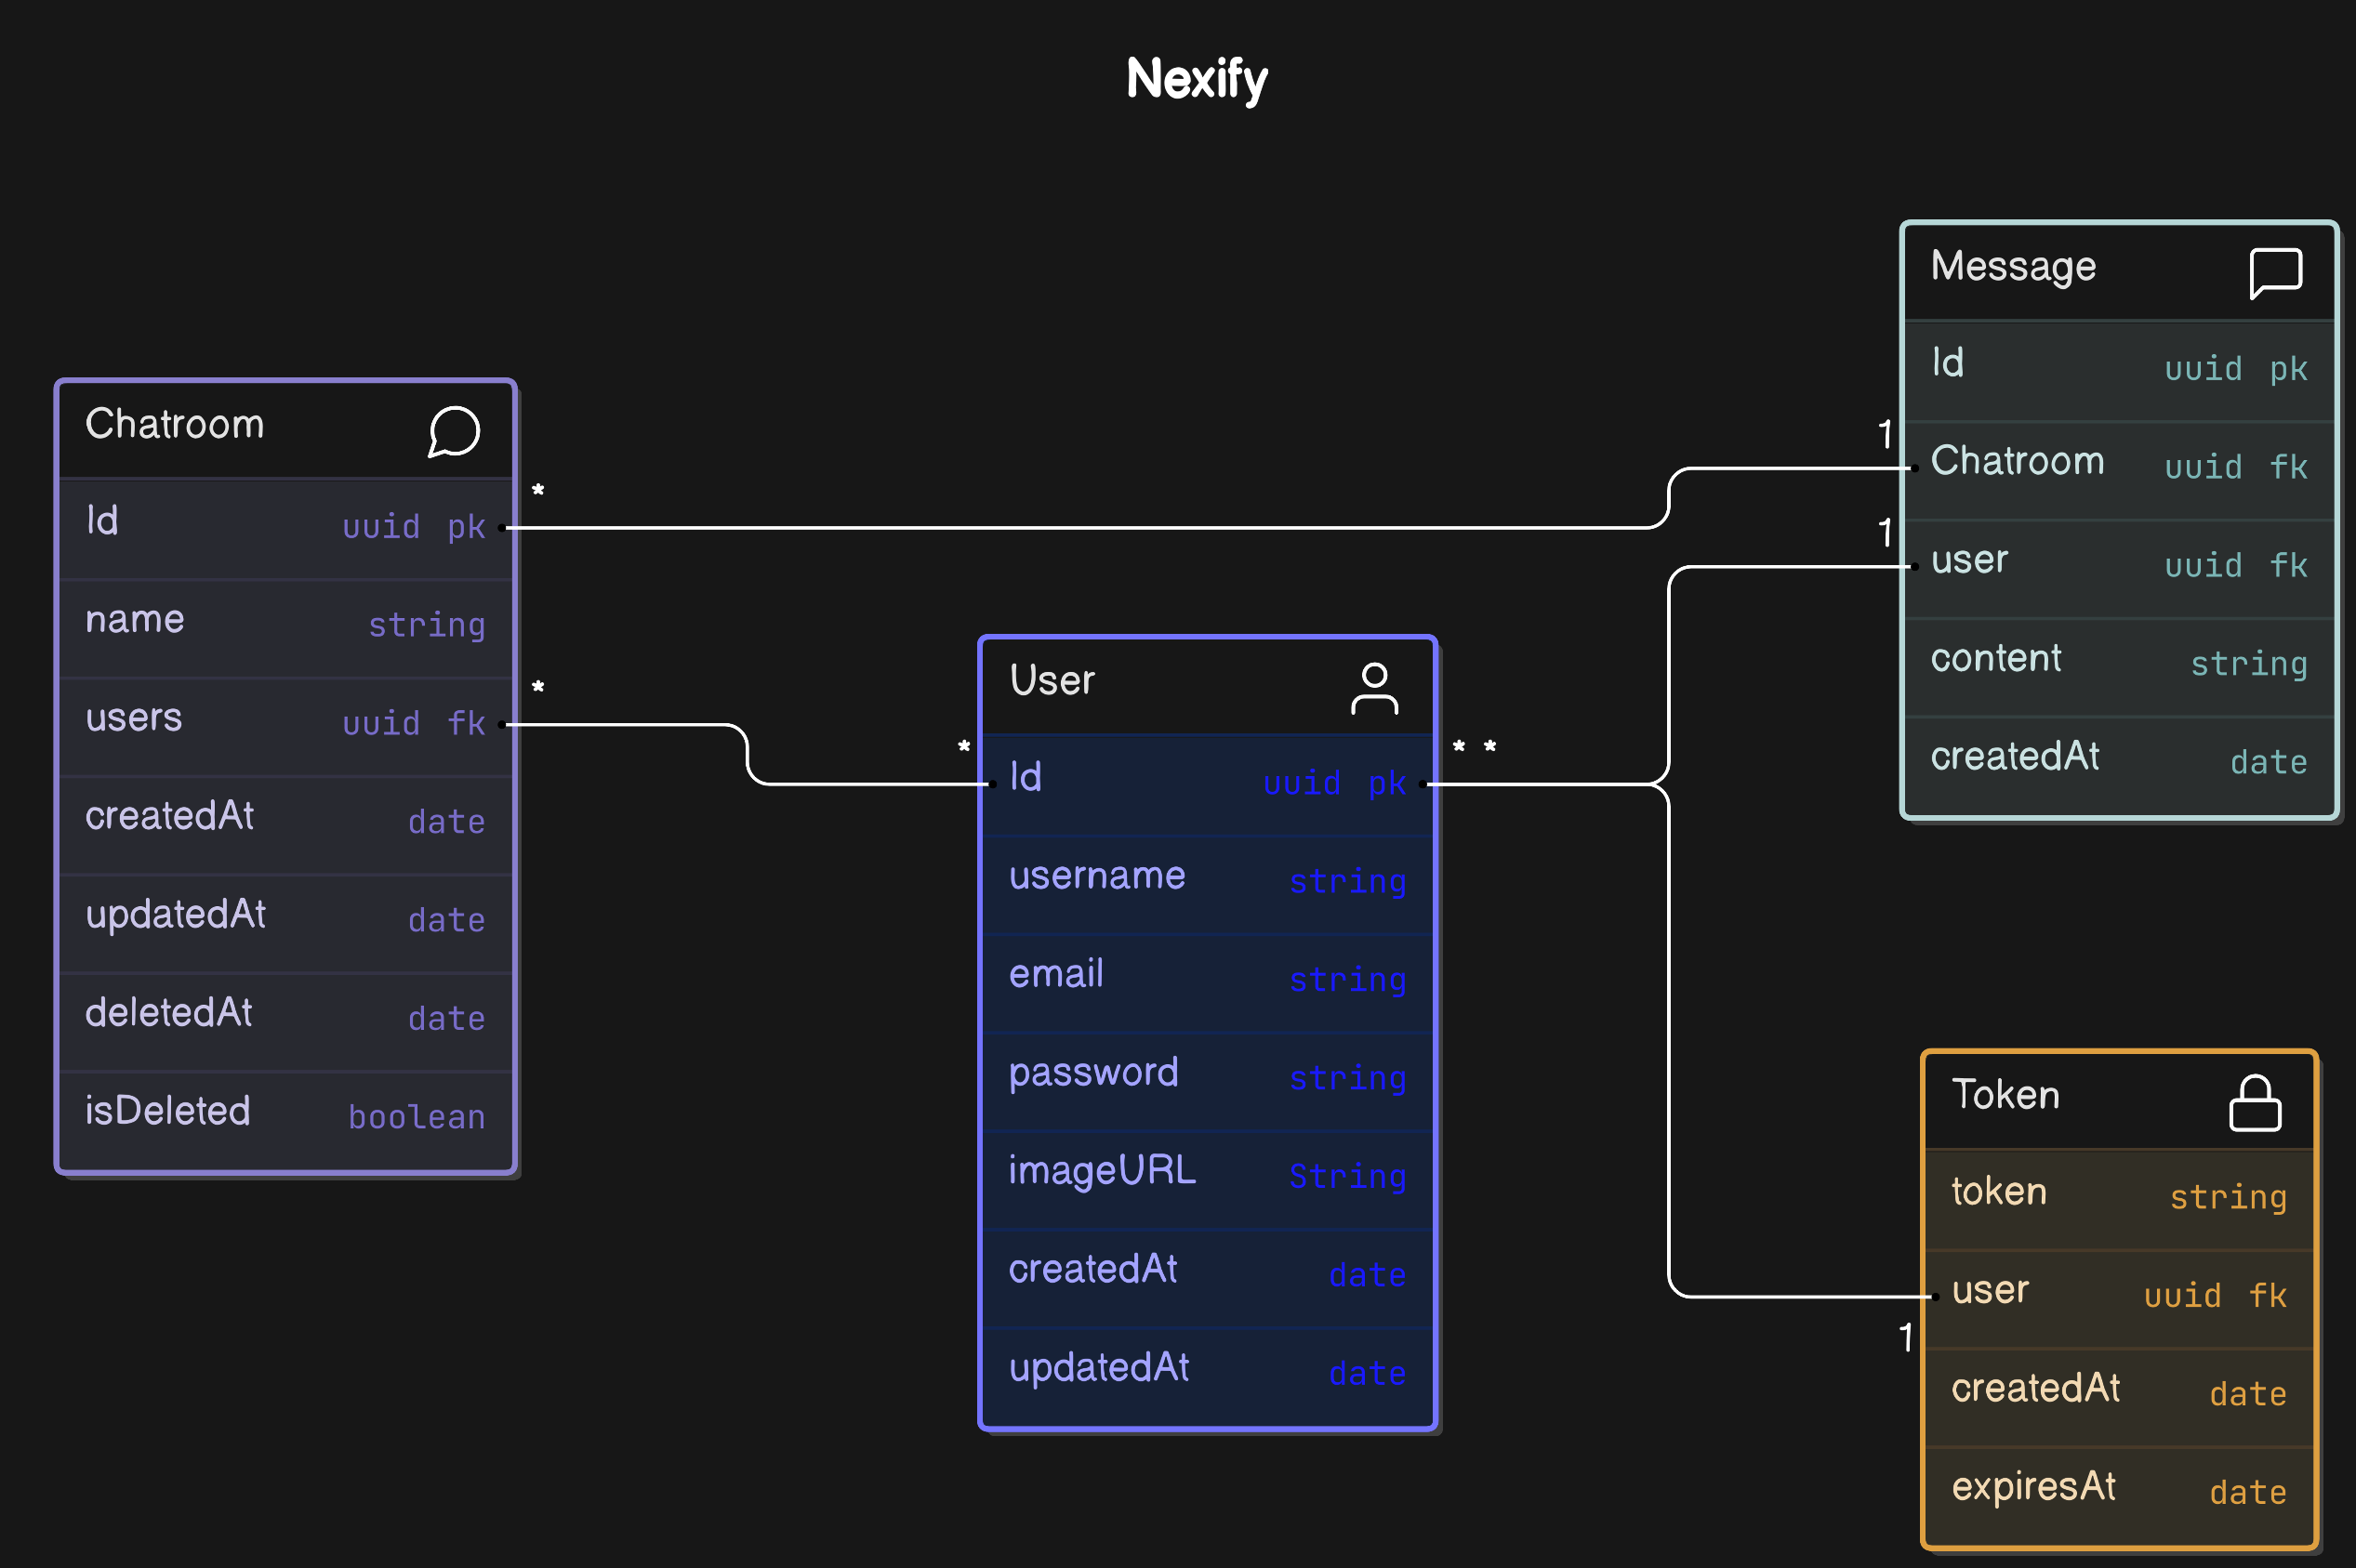Image resolution: width=2356 pixels, height=1568 pixels.
Task: Click the isDeleted boolean row in Chatroom
Action: [285, 1112]
